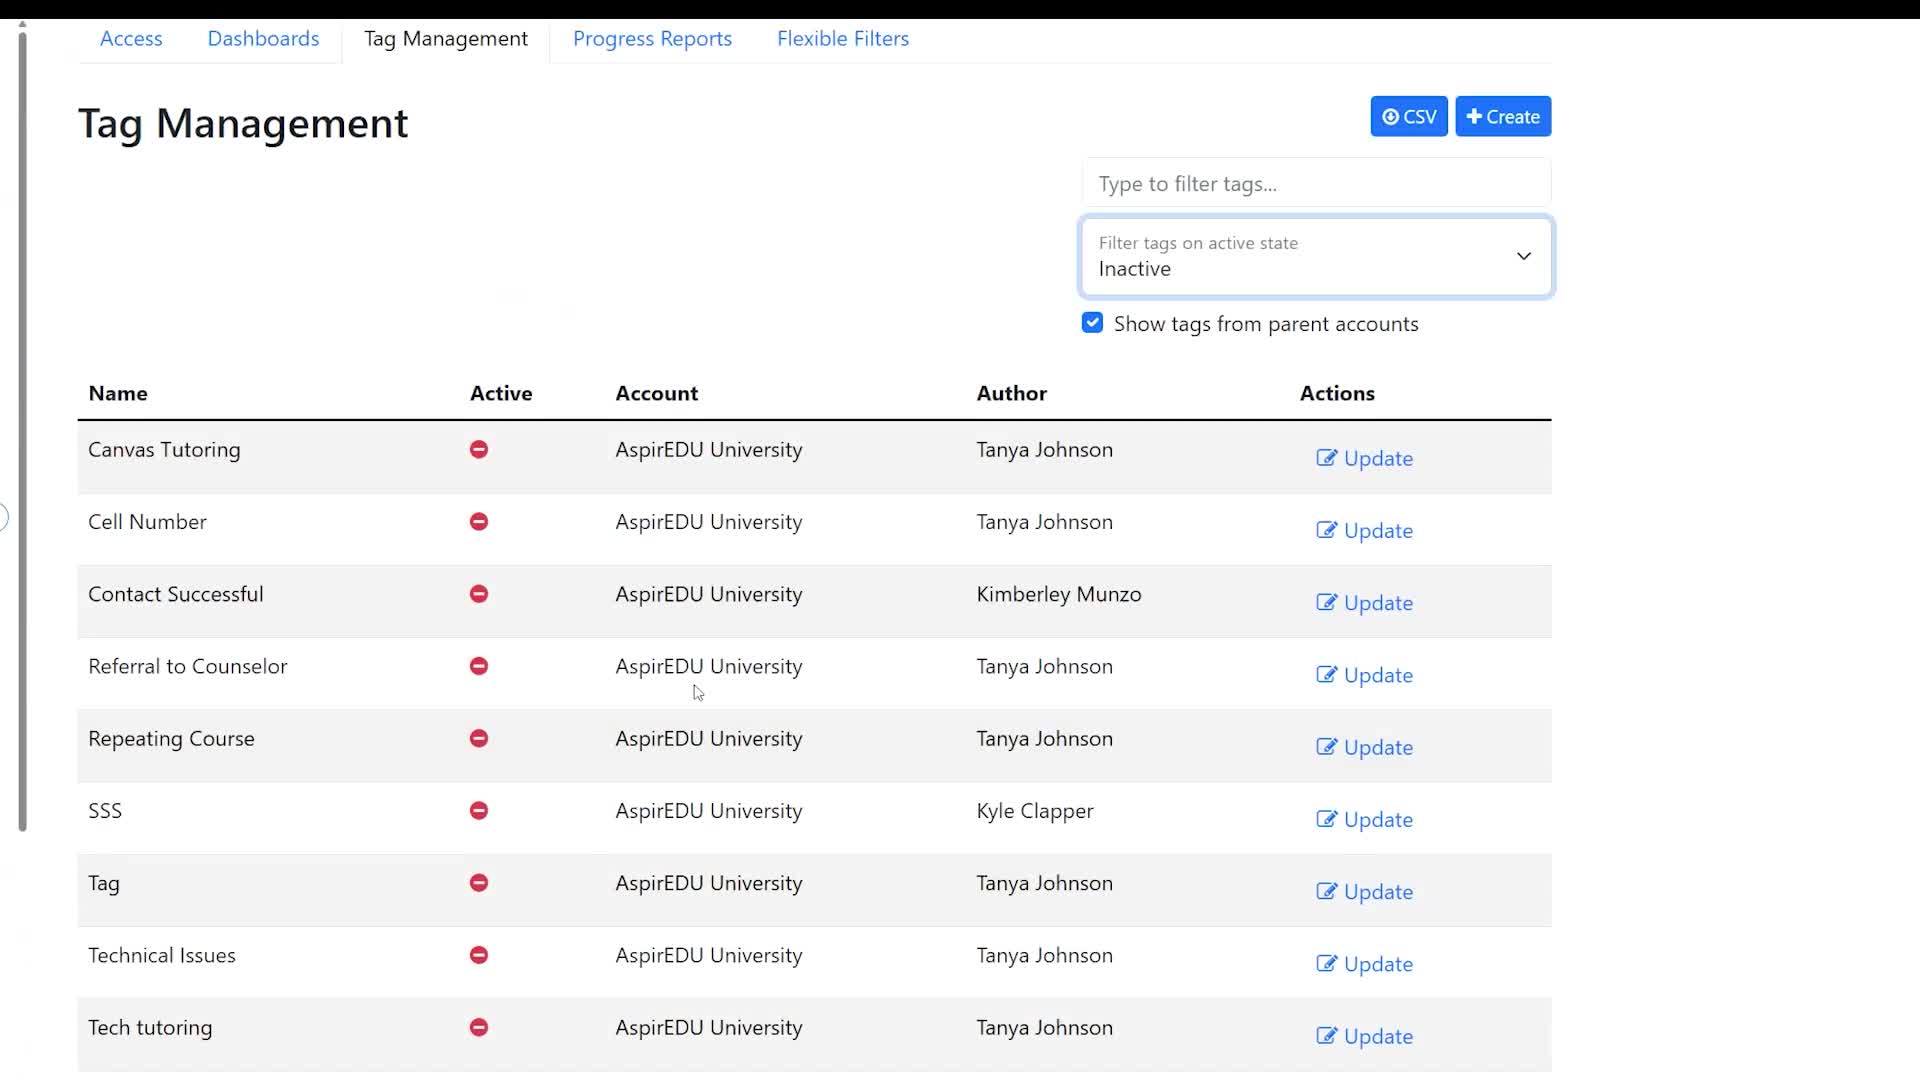Click the Active column header

501,394
